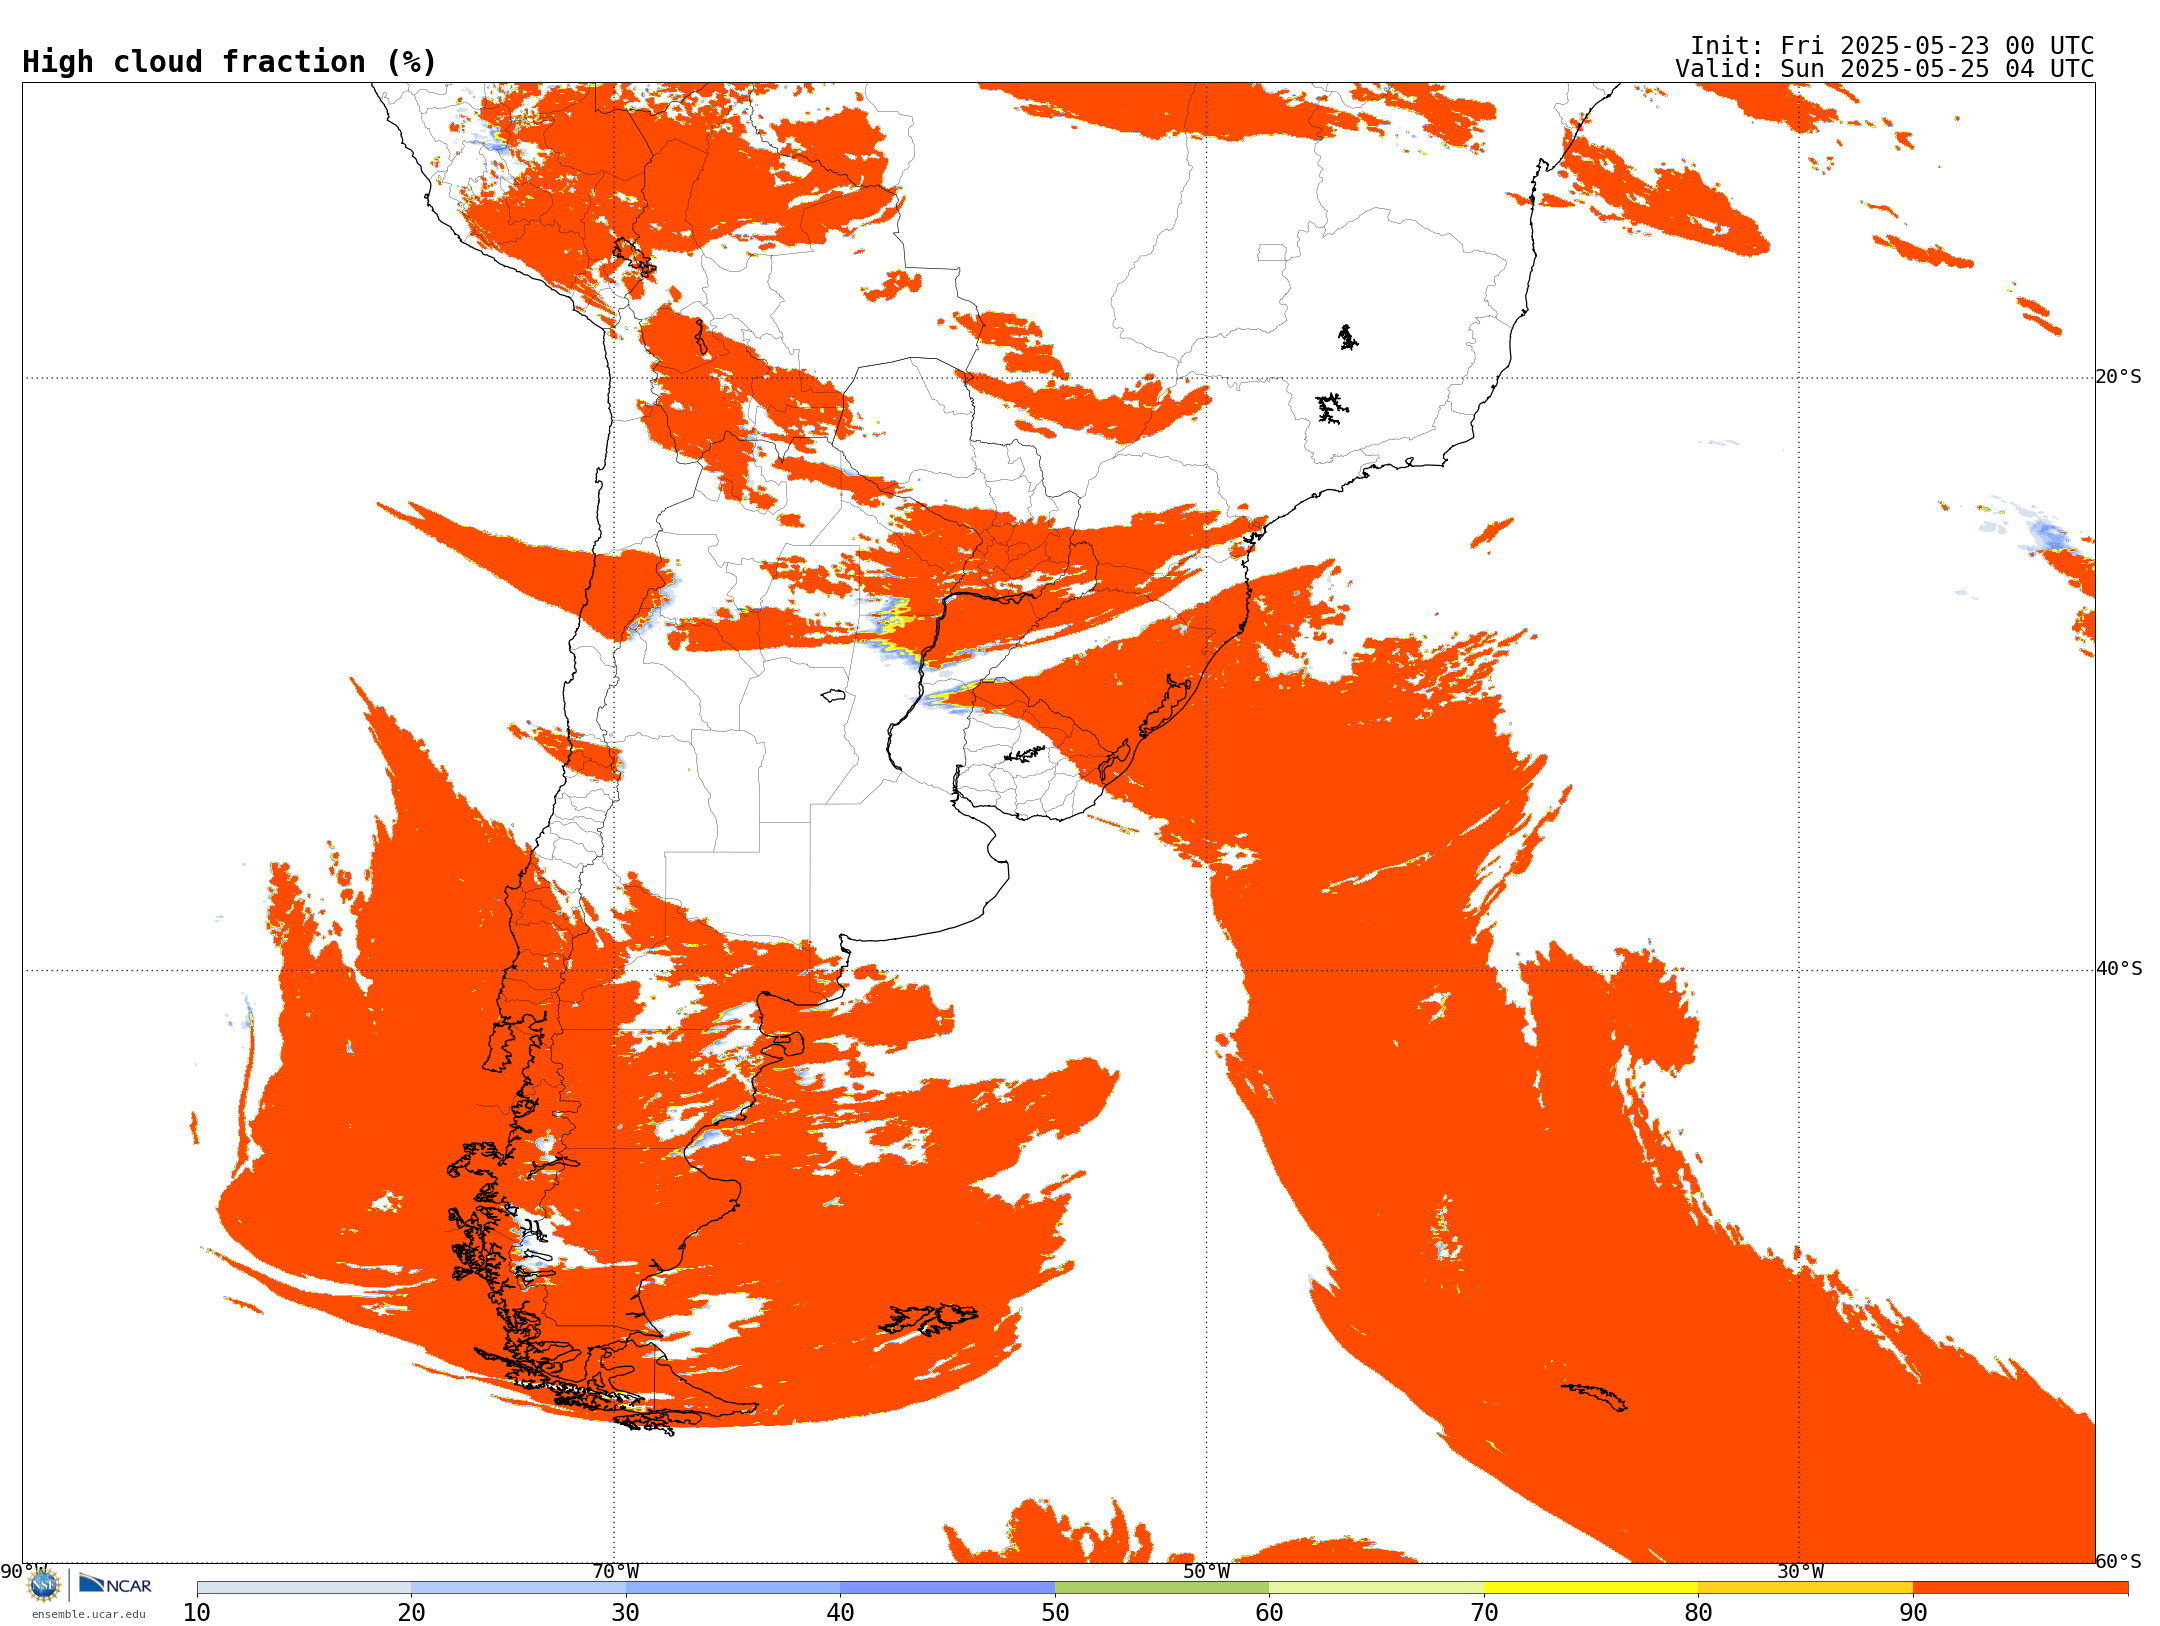Click the 20°S latitude label

click(x=2118, y=377)
